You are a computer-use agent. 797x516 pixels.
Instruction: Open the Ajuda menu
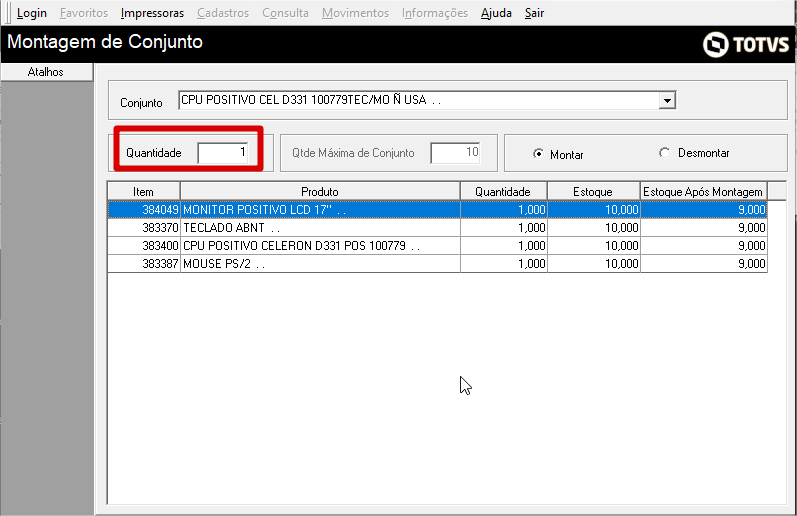496,13
